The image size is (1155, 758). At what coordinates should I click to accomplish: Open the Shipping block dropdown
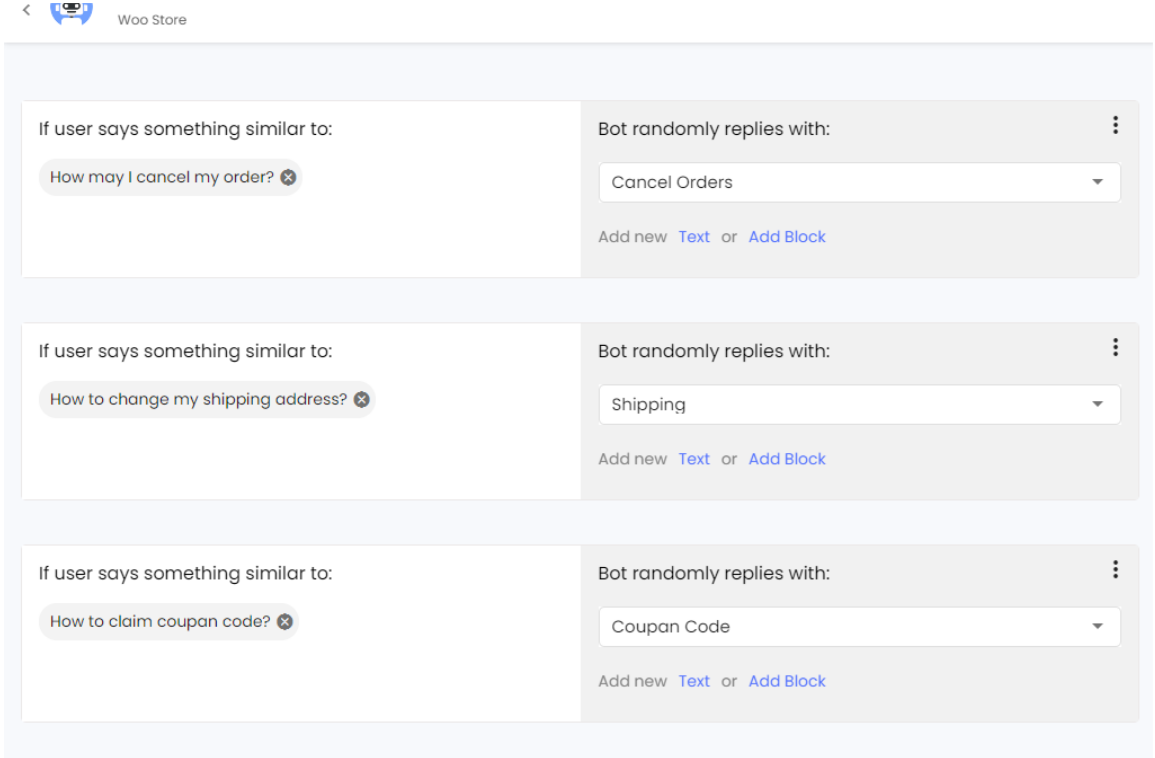859,404
